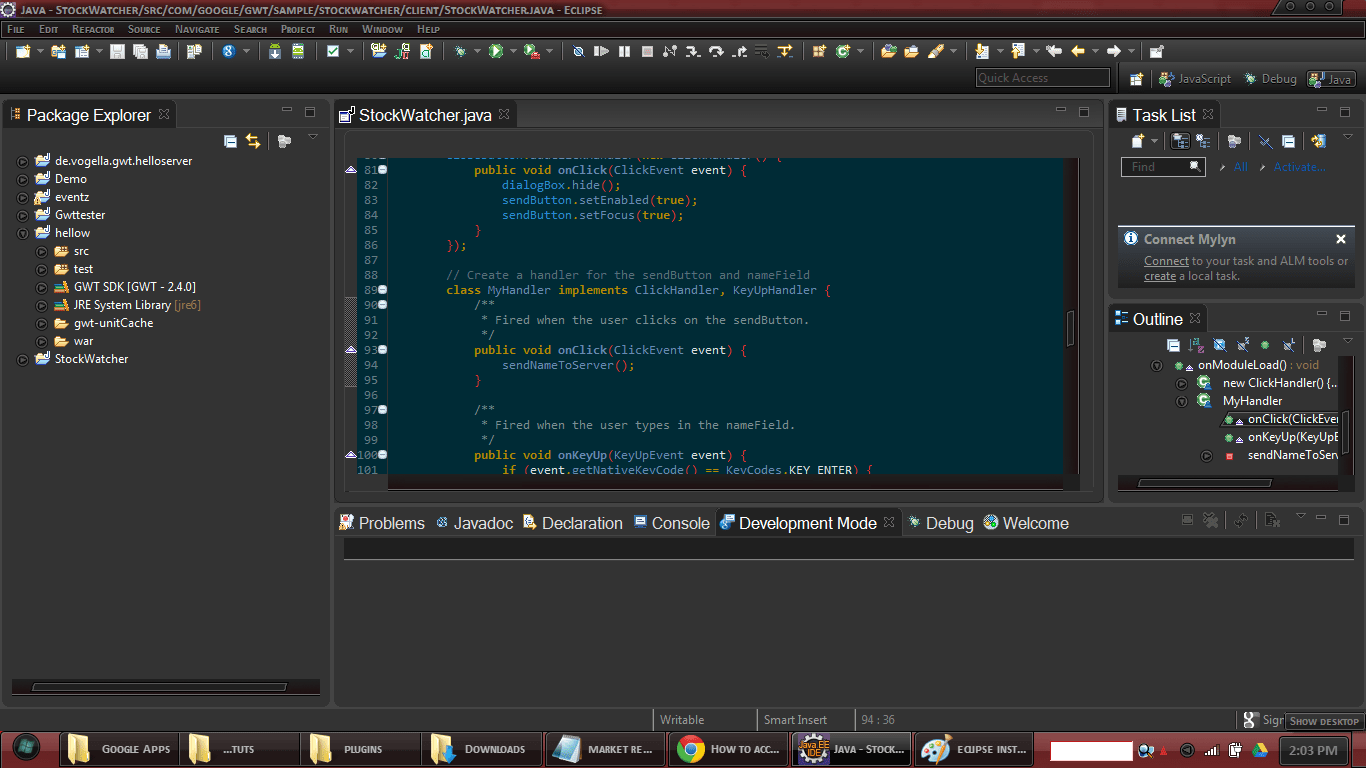
Task: Open the Refactor menu
Action: (x=93, y=29)
